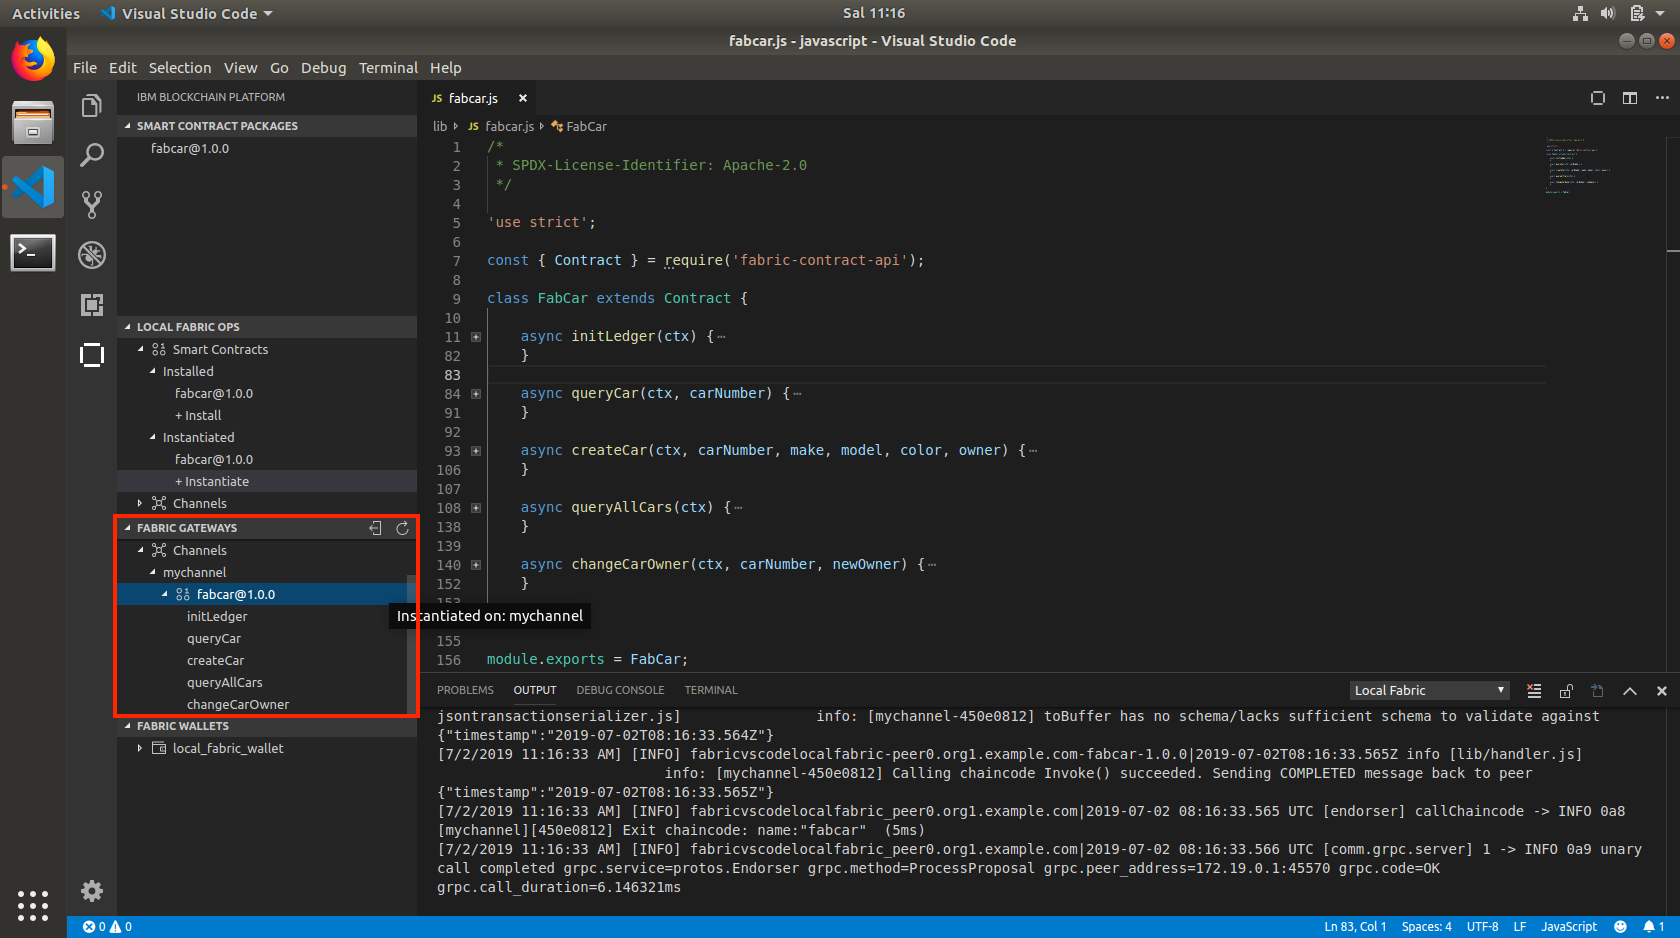Select mychannel in Fabric Gateways
Image resolution: width=1680 pixels, height=938 pixels.
pyautogui.click(x=195, y=573)
